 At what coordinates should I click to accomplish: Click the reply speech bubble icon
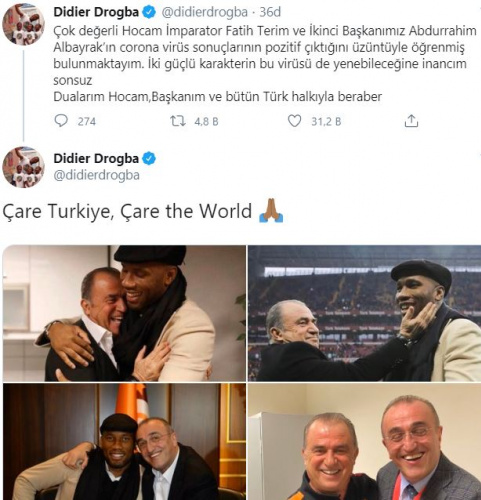pos(61,121)
